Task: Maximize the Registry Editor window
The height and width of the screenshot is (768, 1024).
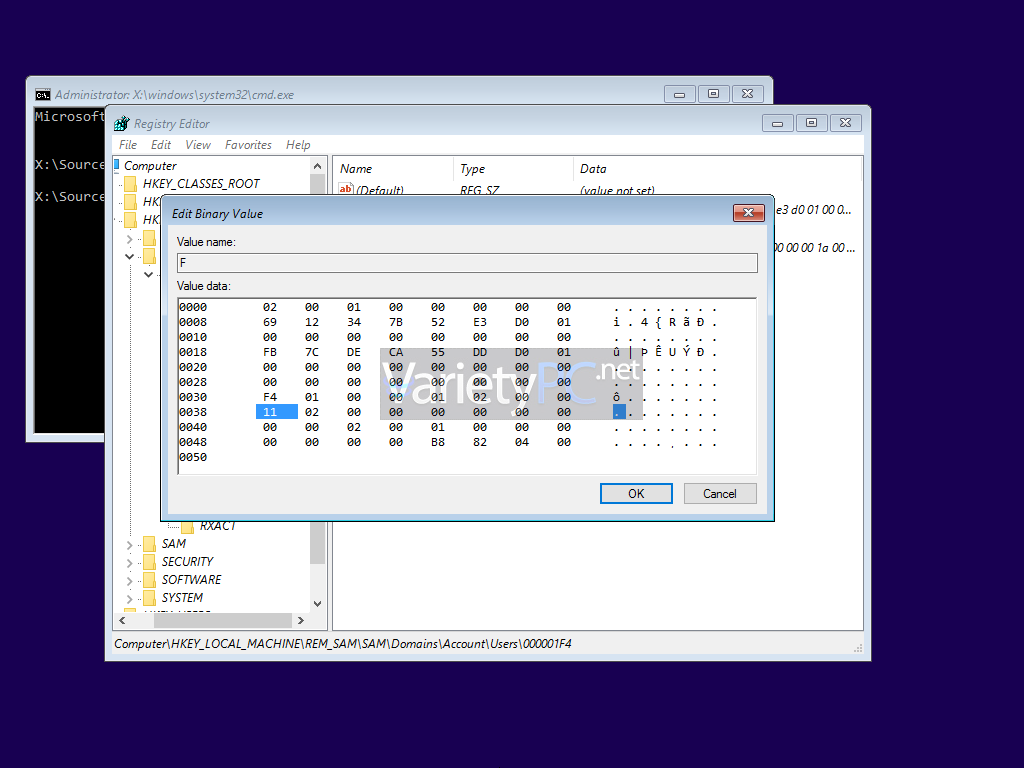Action: [811, 123]
